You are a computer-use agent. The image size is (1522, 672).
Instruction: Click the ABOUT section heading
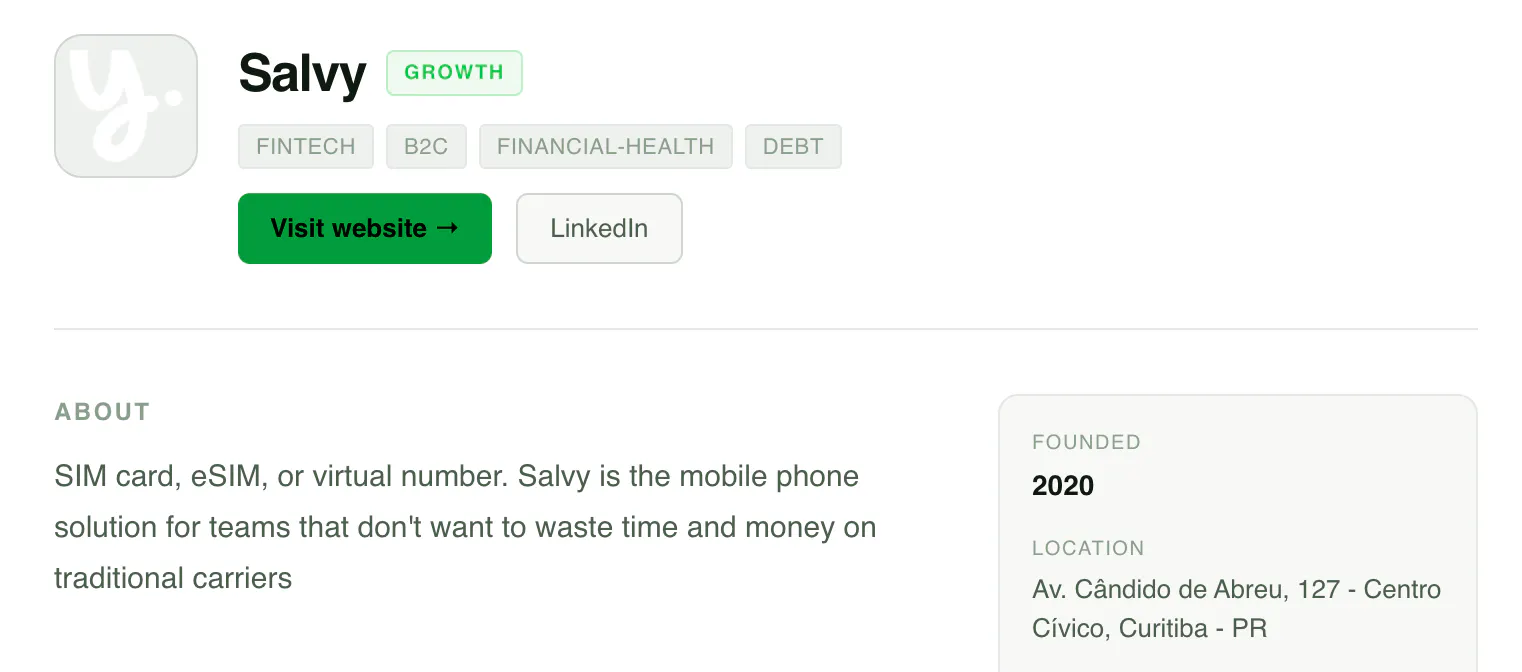(x=102, y=412)
